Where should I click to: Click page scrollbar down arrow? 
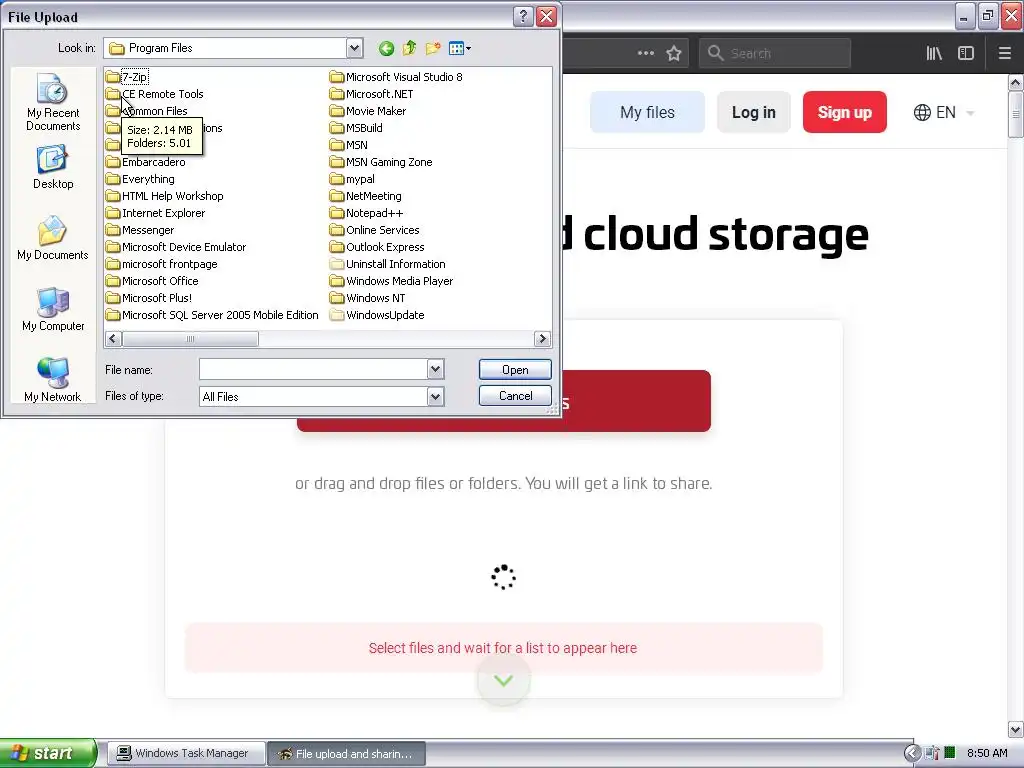tap(1016, 729)
